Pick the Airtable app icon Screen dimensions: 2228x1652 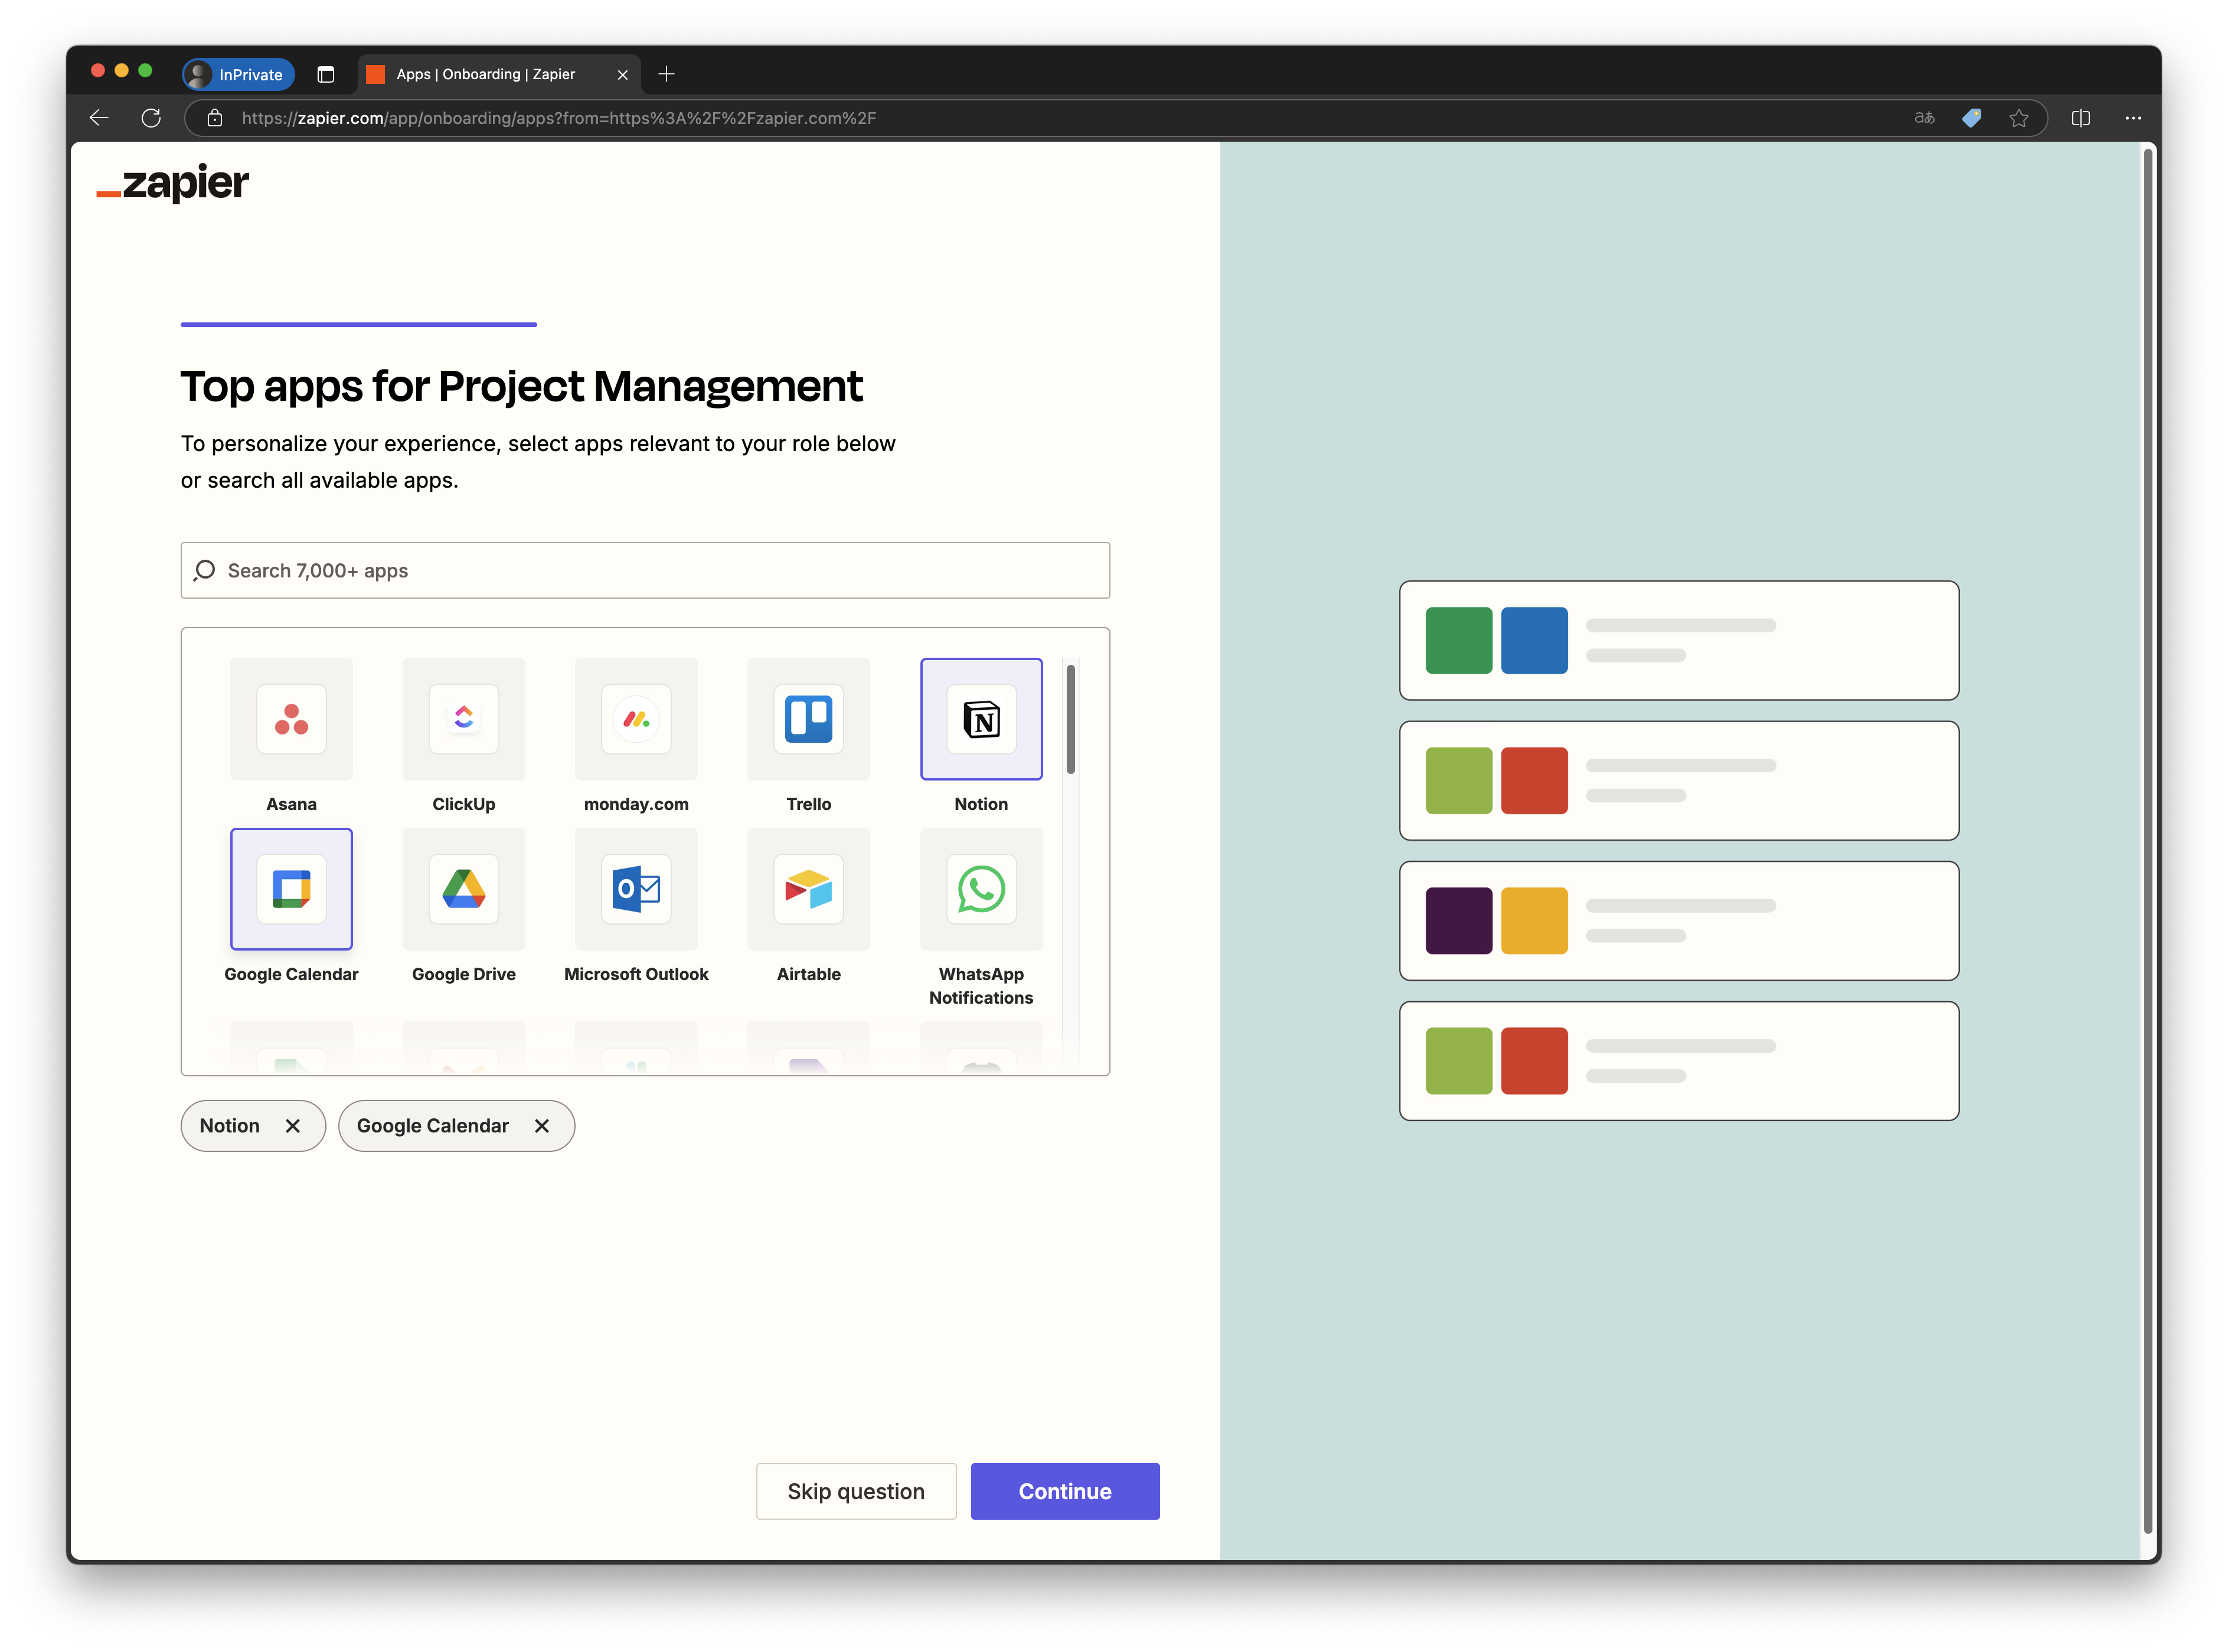[808, 888]
